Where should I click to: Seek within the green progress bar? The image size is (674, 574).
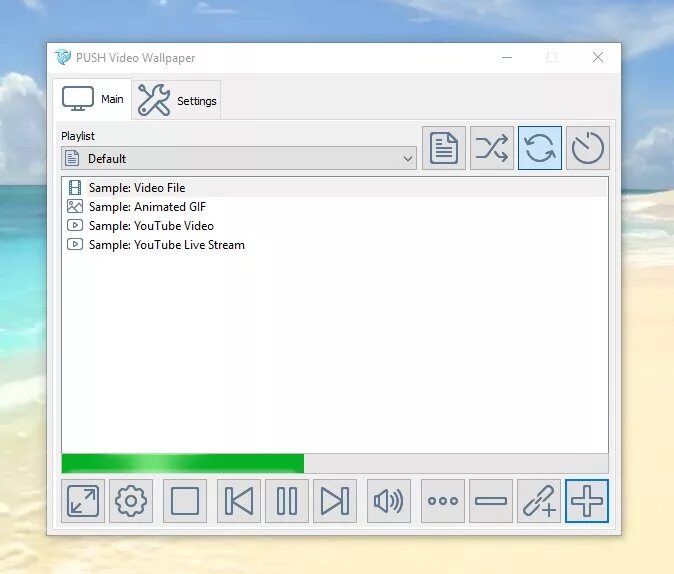pos(335,463)
